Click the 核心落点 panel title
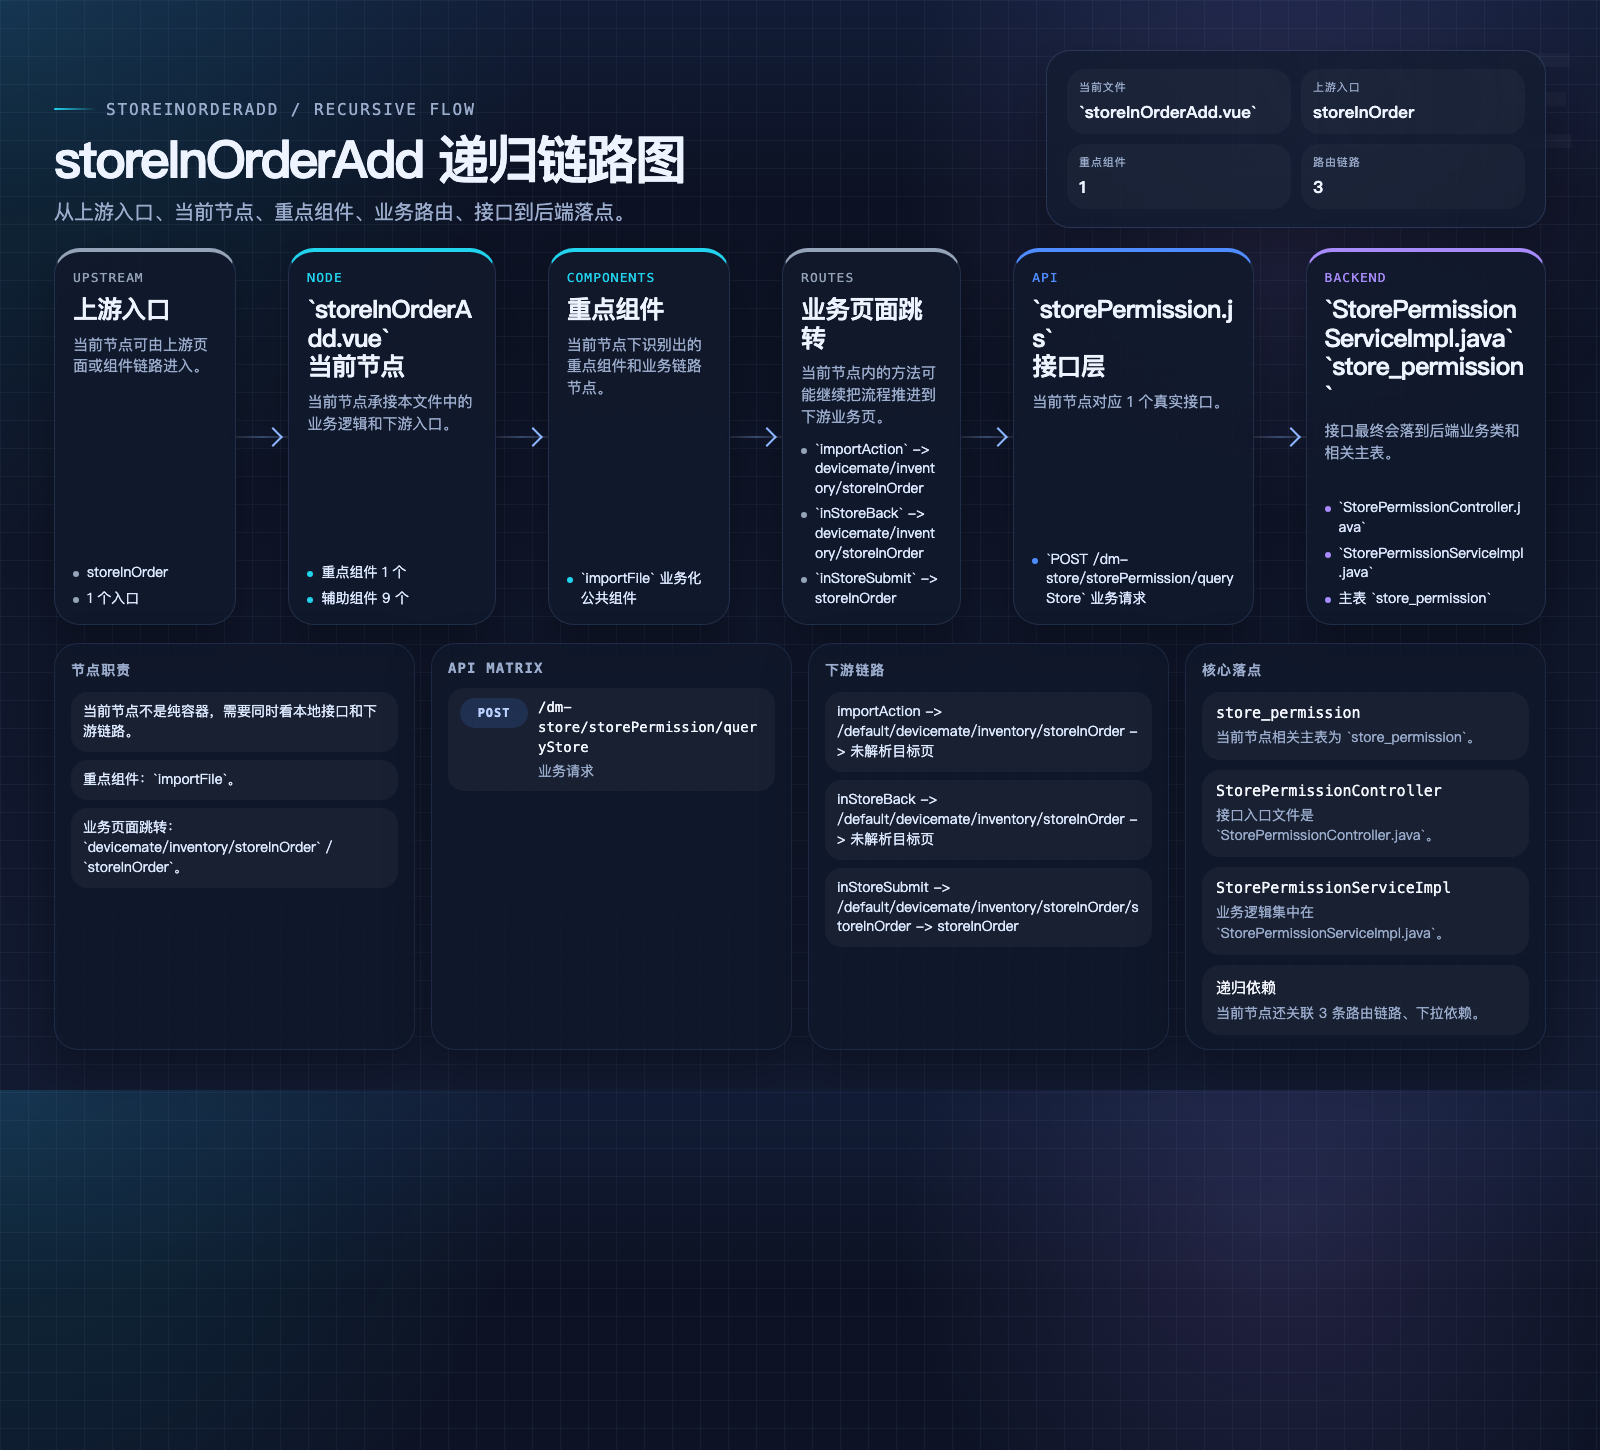Screen dimensions: 1600x1450 pos(1232,670)
